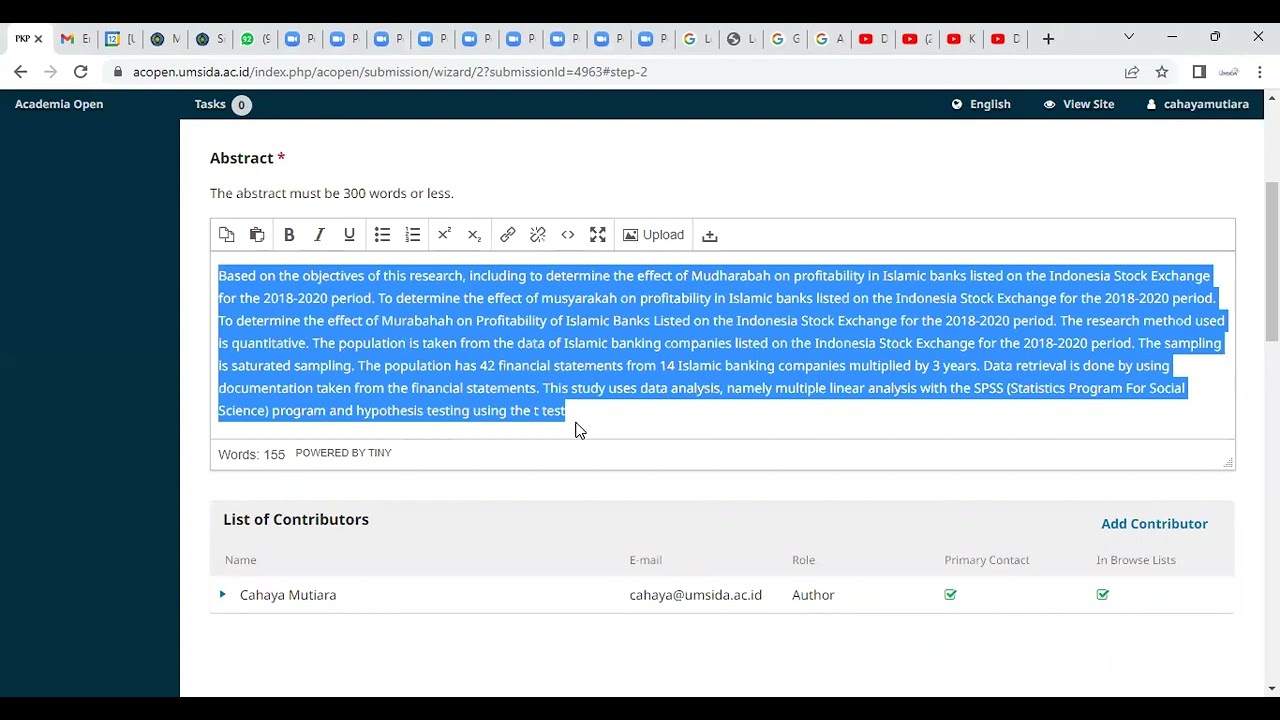This screenshot has height=720, width=1280.
Task: Insert a bullet list in abstract
Action: [x=382, y=235]
